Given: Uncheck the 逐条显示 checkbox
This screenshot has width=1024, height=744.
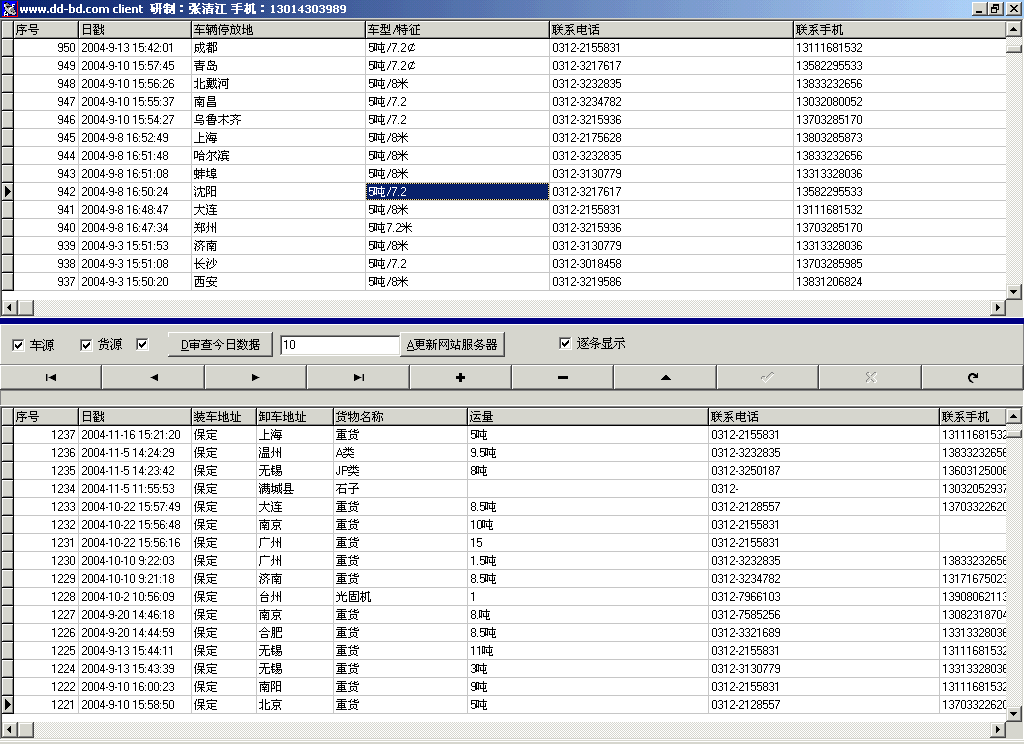Looking at the screenshot, I should (x=566, y=343).
